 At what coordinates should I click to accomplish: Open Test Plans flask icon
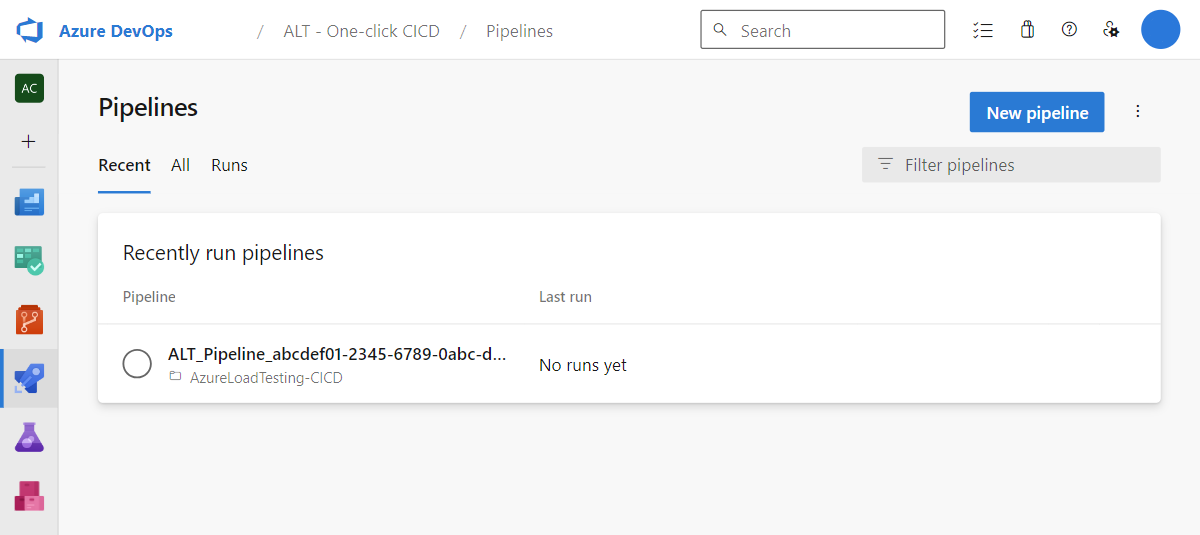pos(29,437)
